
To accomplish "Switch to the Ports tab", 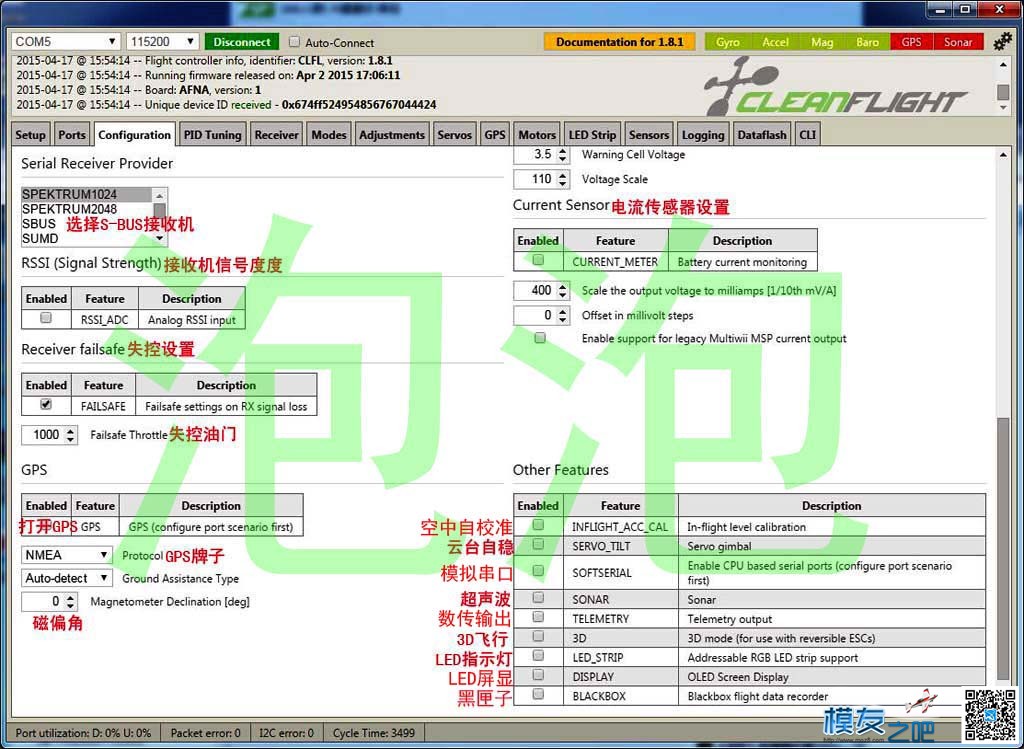I will 72,135.
